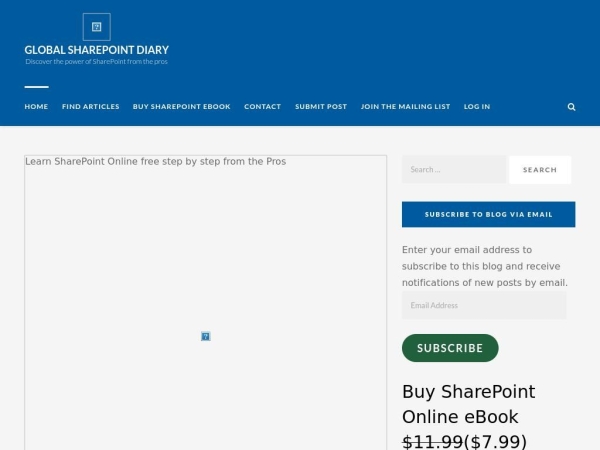600x450 pixels.
Task: Click the 'Enter your email address' description text
Action: (485, 266)
